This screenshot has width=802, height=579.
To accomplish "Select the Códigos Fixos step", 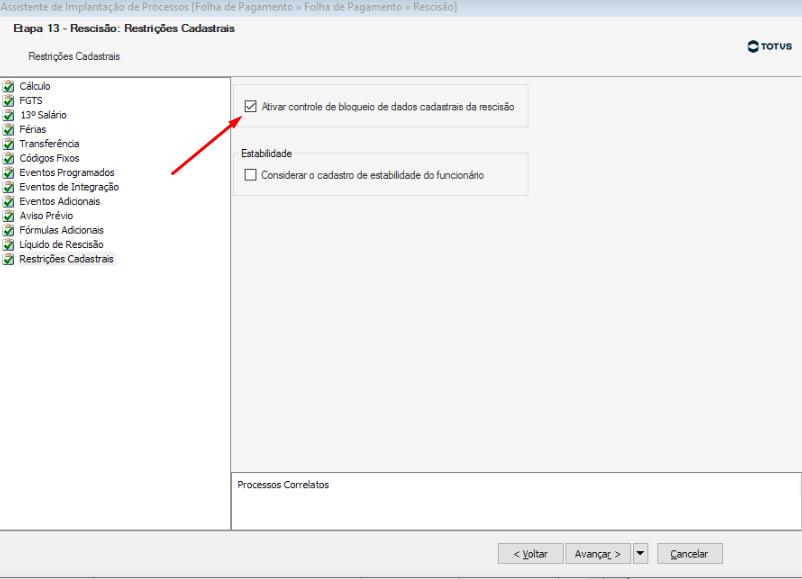I will tap(49, 158).
